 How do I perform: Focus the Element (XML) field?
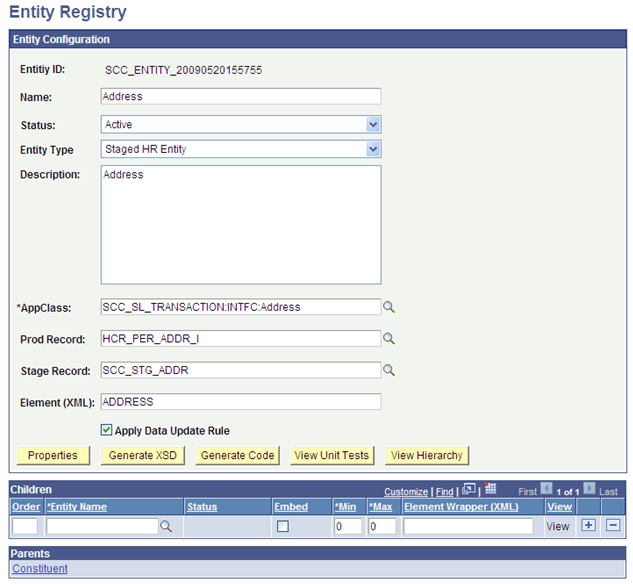pos(241,402)
